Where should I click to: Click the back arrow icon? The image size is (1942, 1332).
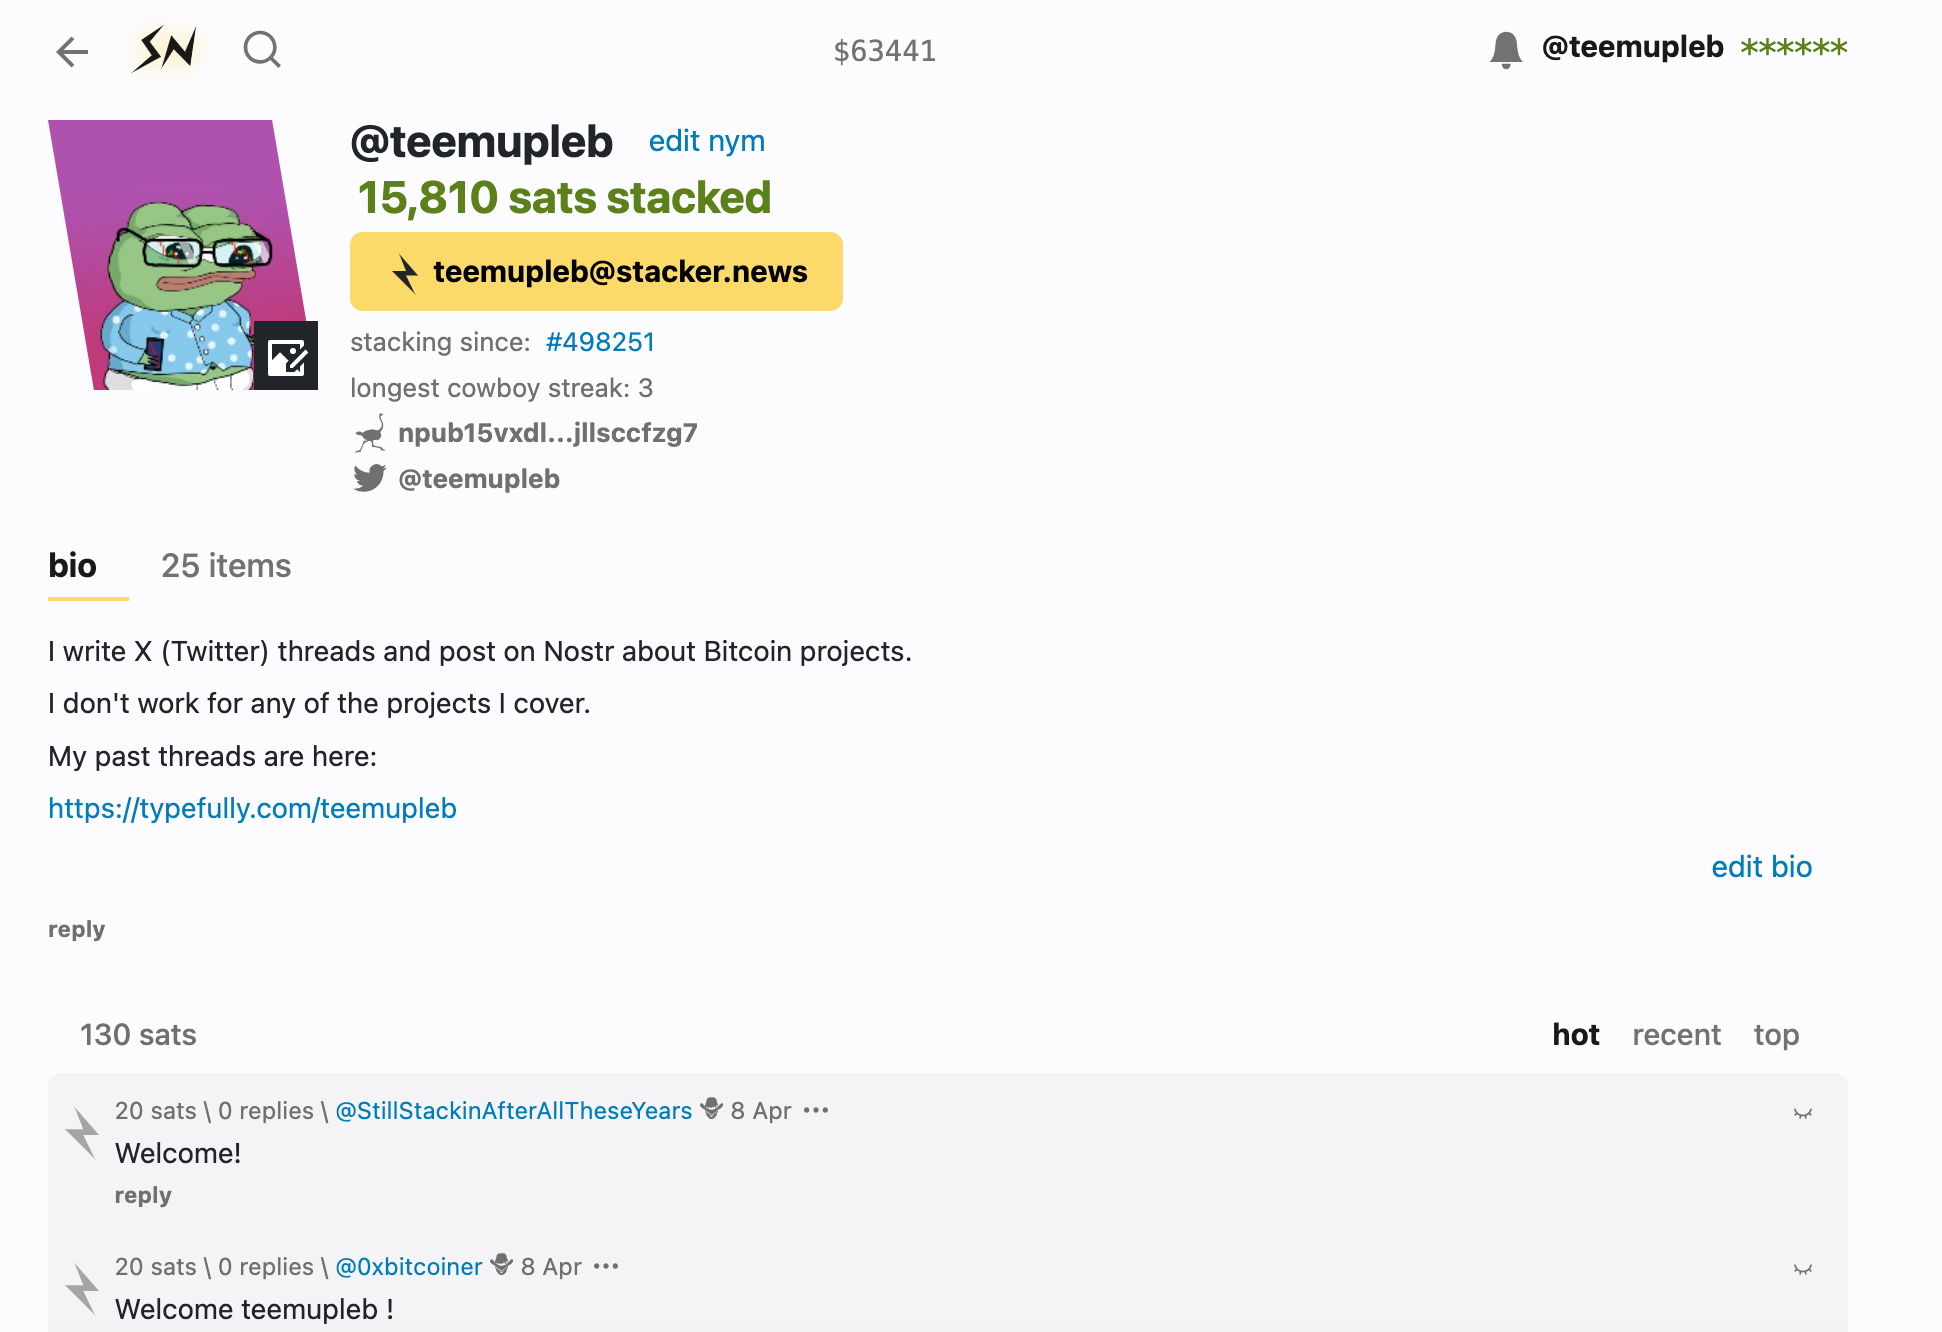72,51
